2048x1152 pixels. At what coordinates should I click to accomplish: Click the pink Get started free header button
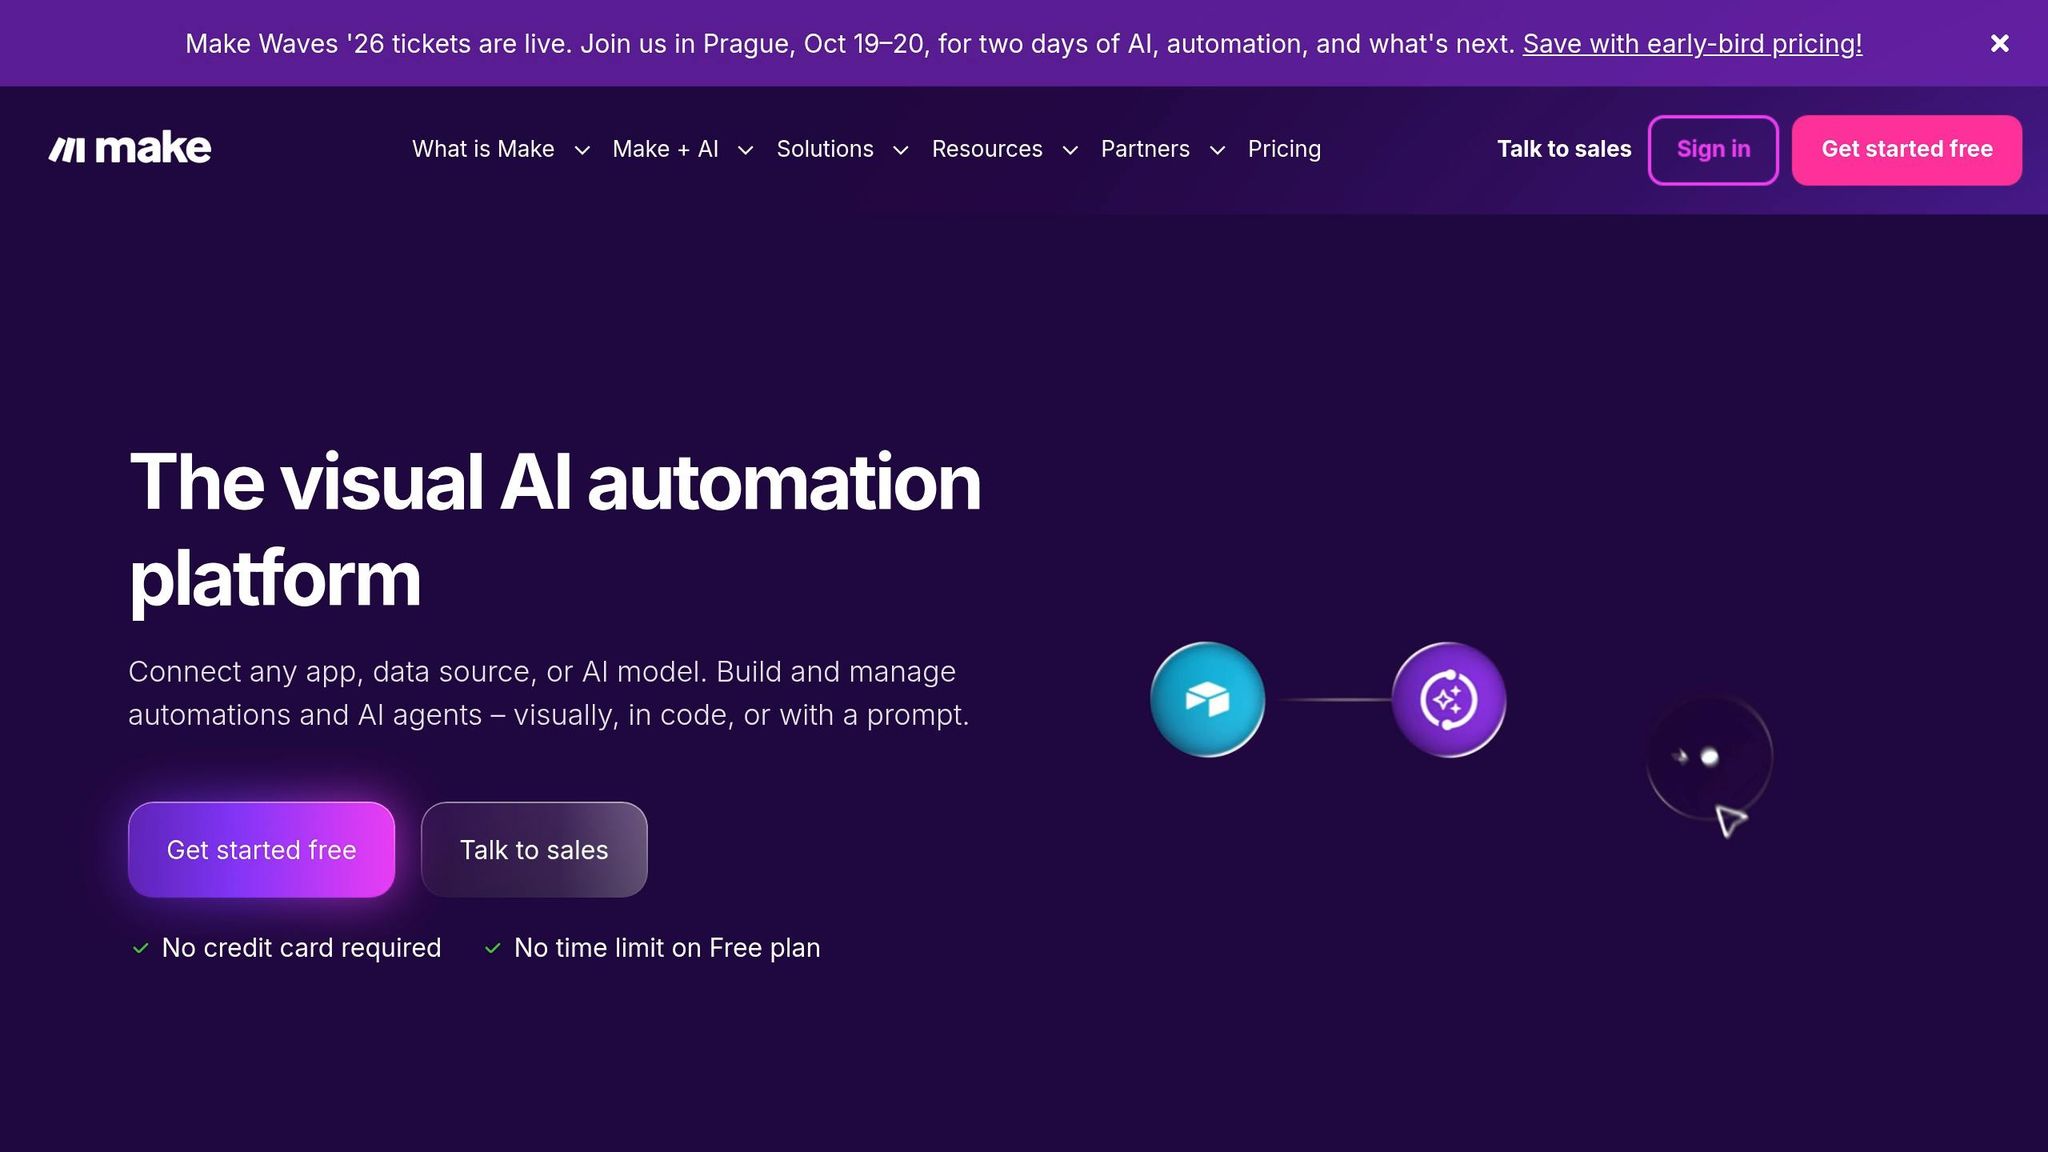pyautogui.click(x=1906, y=150)
